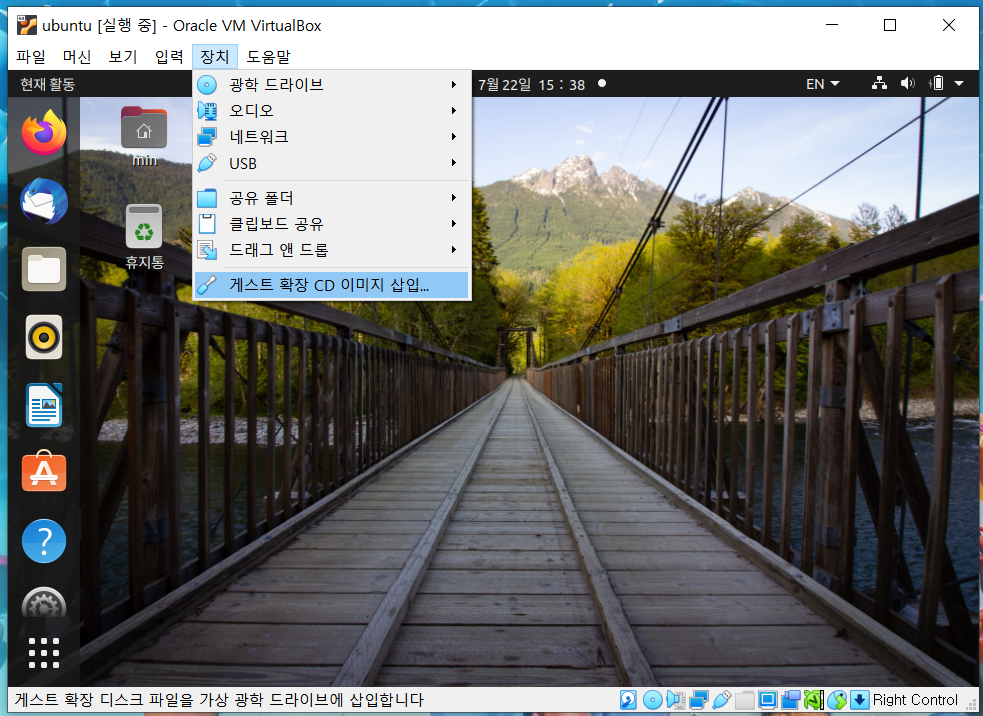Click the guest network icon in top panel
Image resolution: width=983 pixels, height=716 pixels.
(x=880, y=83)
